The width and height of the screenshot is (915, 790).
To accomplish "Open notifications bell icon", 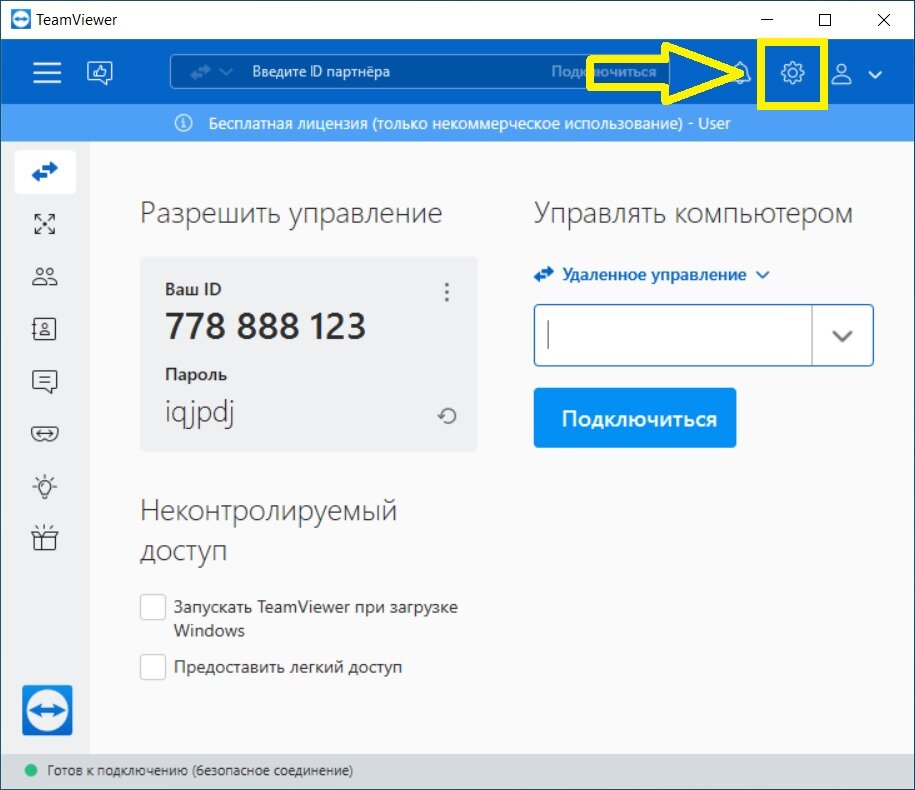I will pyautogui.click(x=741, y=73).
